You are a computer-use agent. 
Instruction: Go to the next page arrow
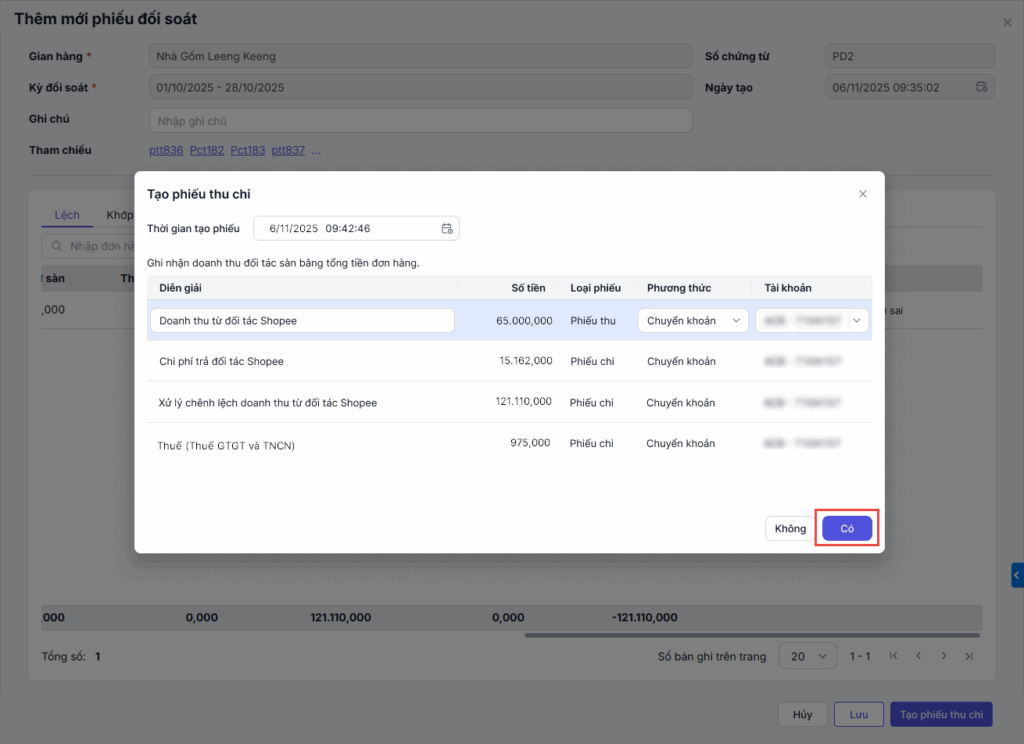943,656
